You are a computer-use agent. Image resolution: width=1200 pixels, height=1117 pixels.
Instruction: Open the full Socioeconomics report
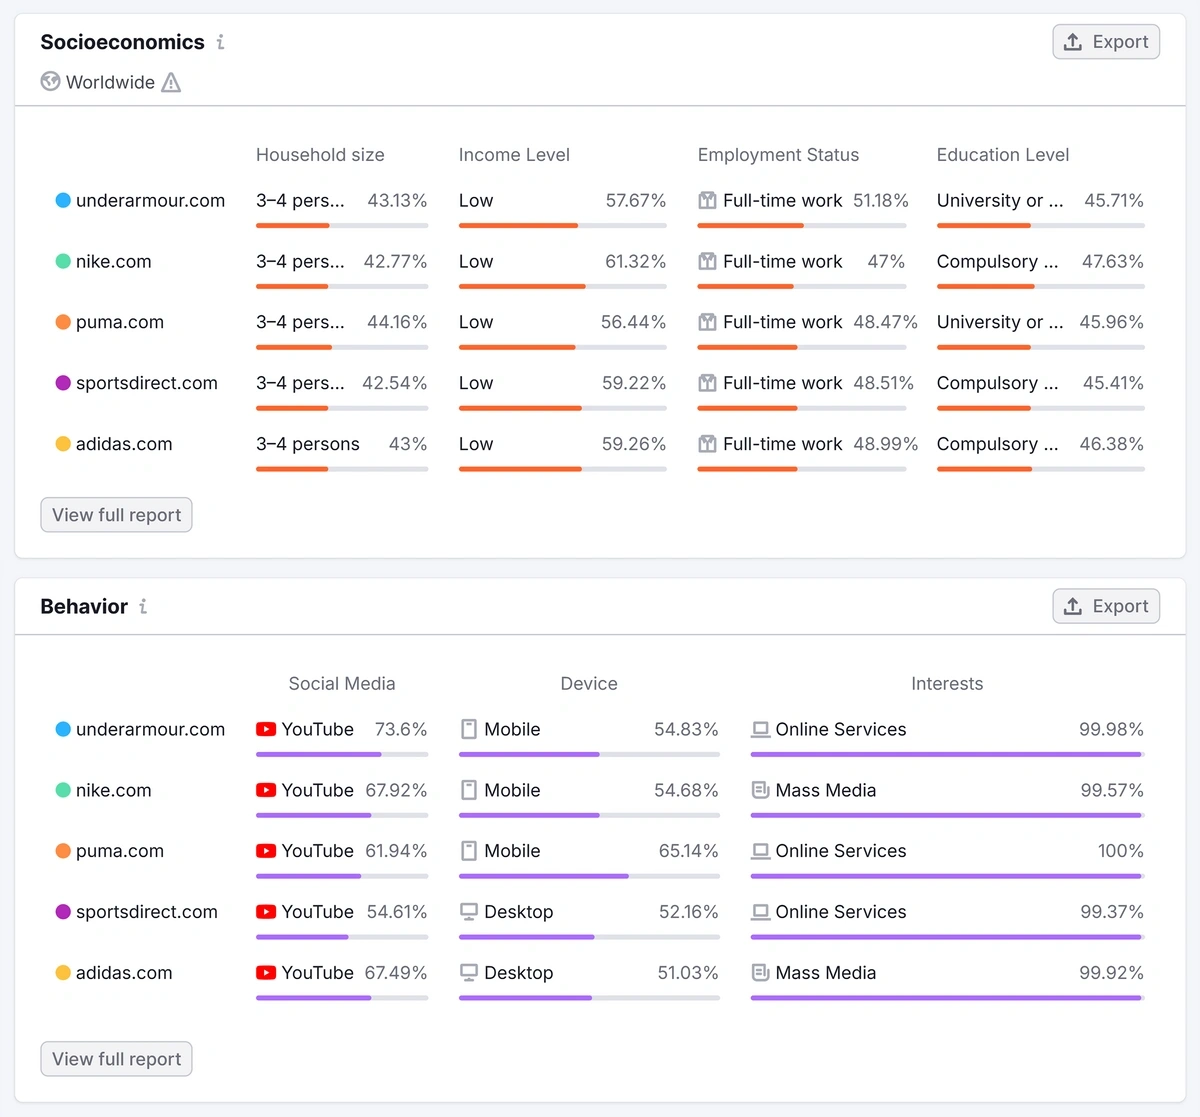(x=116, y=515)
